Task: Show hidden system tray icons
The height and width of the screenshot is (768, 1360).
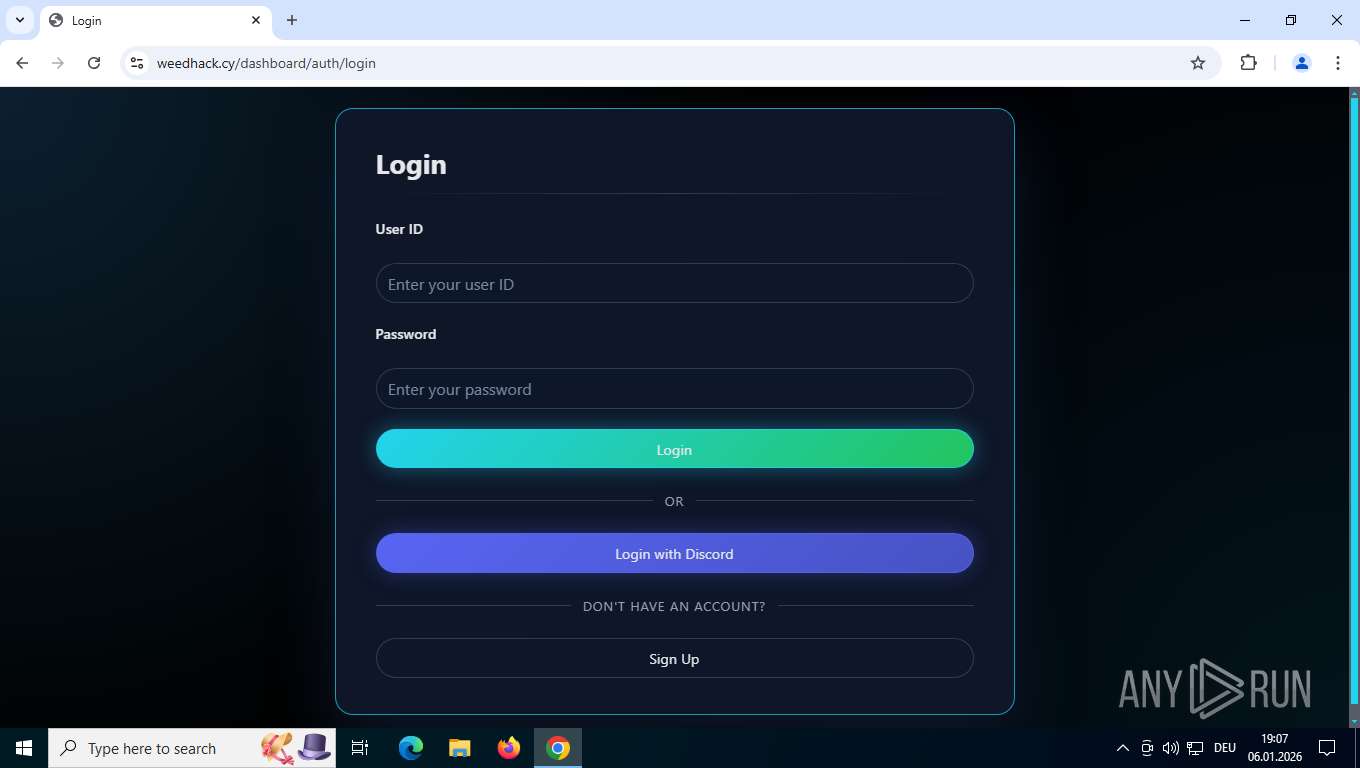Action: pos(1122,748)
